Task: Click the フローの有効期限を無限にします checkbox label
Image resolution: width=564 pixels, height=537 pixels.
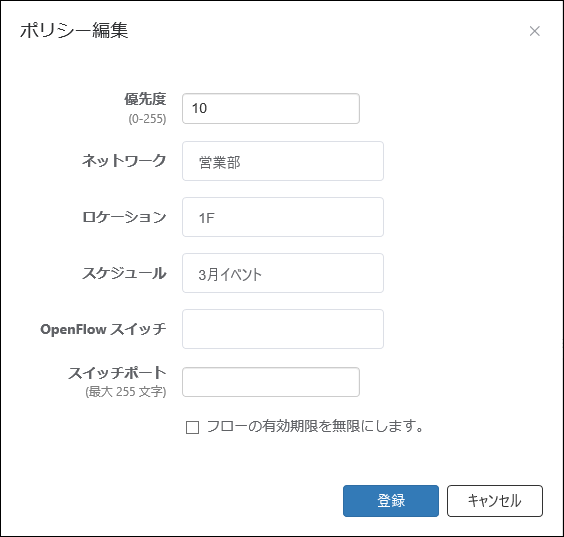Action: pyautogui.click(x=315, y=427)
